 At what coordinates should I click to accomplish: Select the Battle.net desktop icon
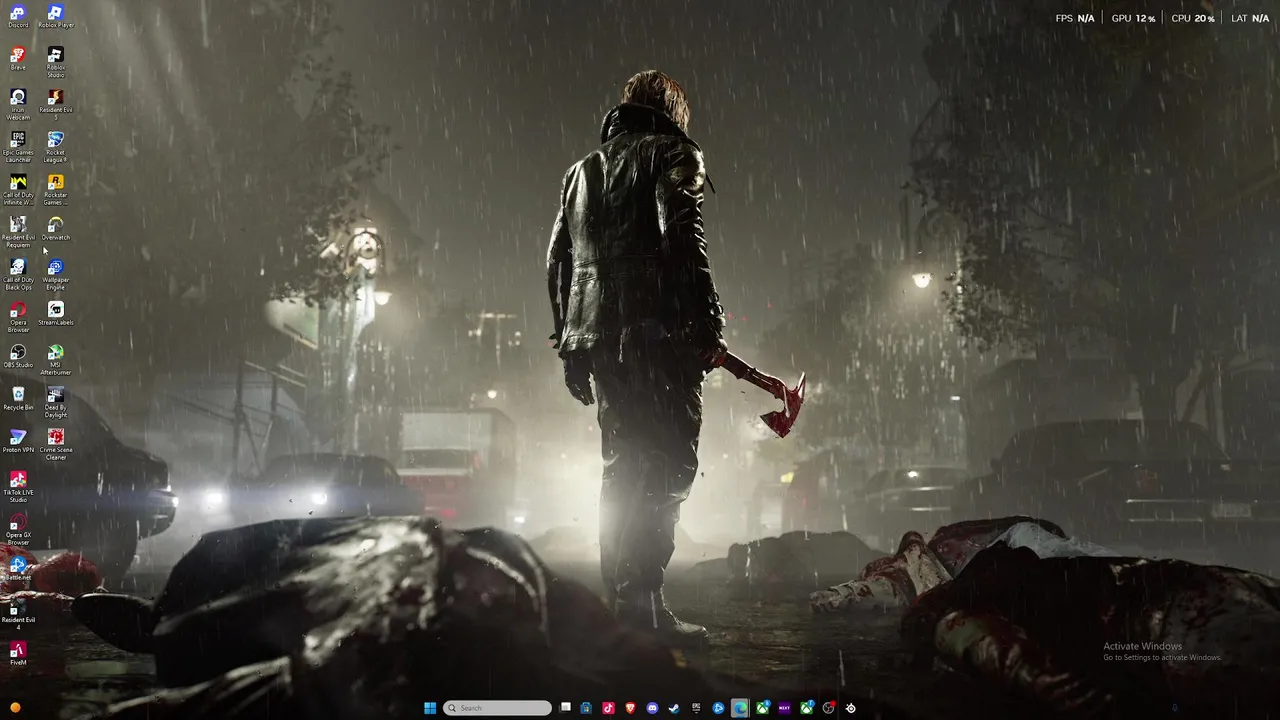[18, 570]
